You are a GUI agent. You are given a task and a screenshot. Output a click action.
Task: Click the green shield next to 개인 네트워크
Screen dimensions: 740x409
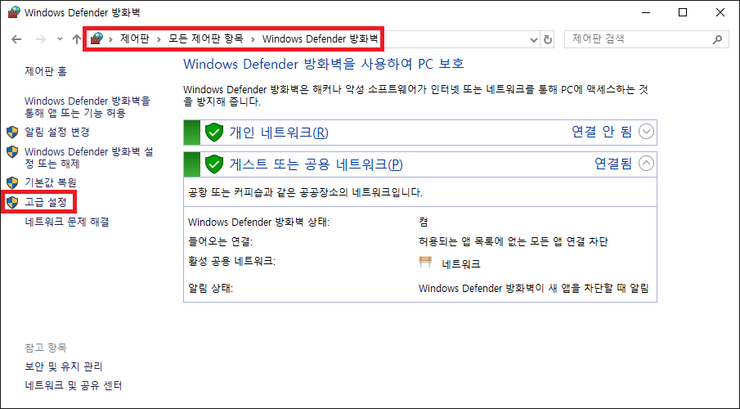(x=213, y=132)
